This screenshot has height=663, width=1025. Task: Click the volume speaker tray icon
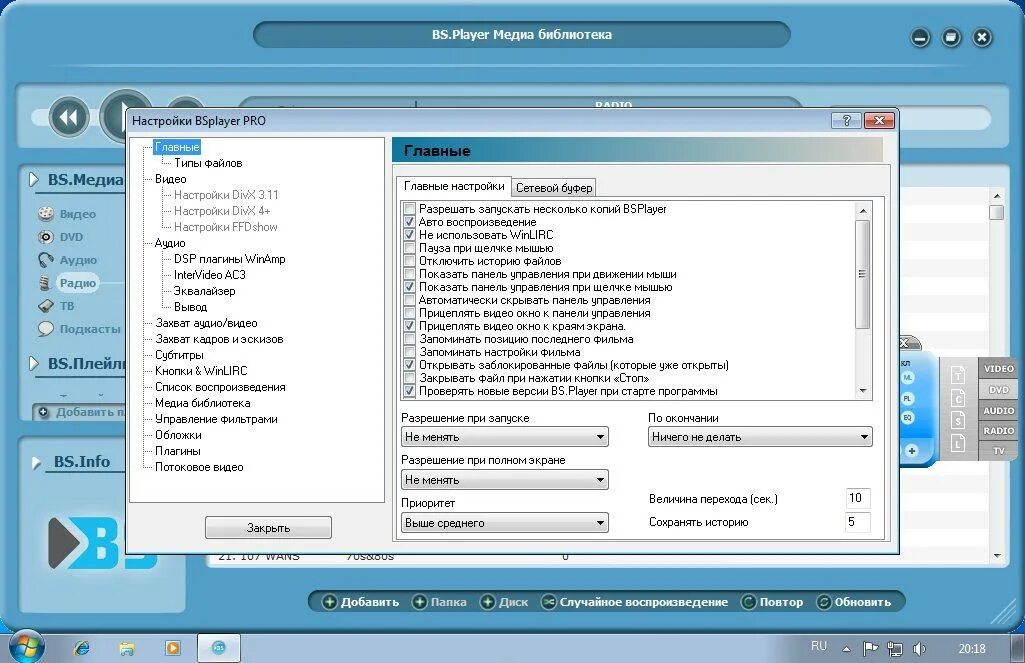click(x=919, y=649)
